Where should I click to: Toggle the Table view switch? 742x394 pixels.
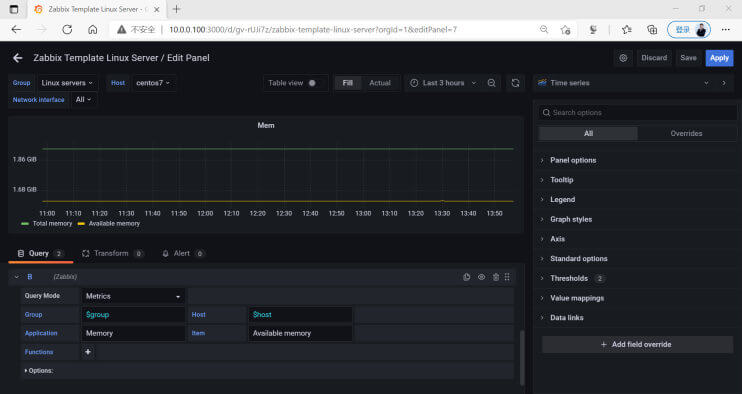tap(312, 83)
